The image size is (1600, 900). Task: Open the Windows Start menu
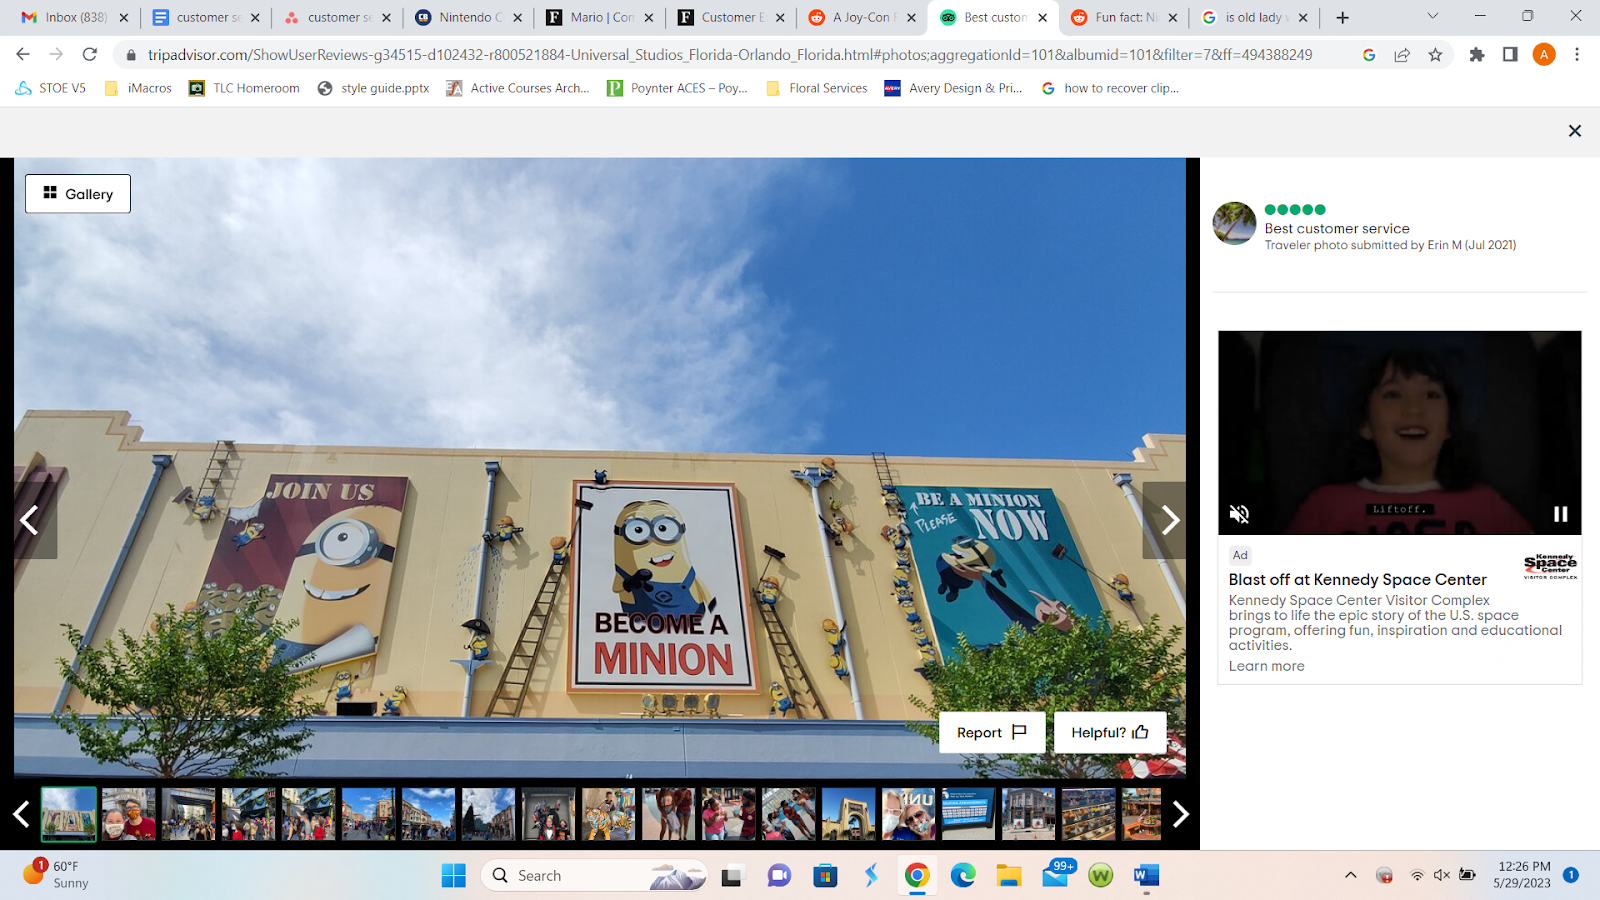pyautogui.click(x=454, y=876)
